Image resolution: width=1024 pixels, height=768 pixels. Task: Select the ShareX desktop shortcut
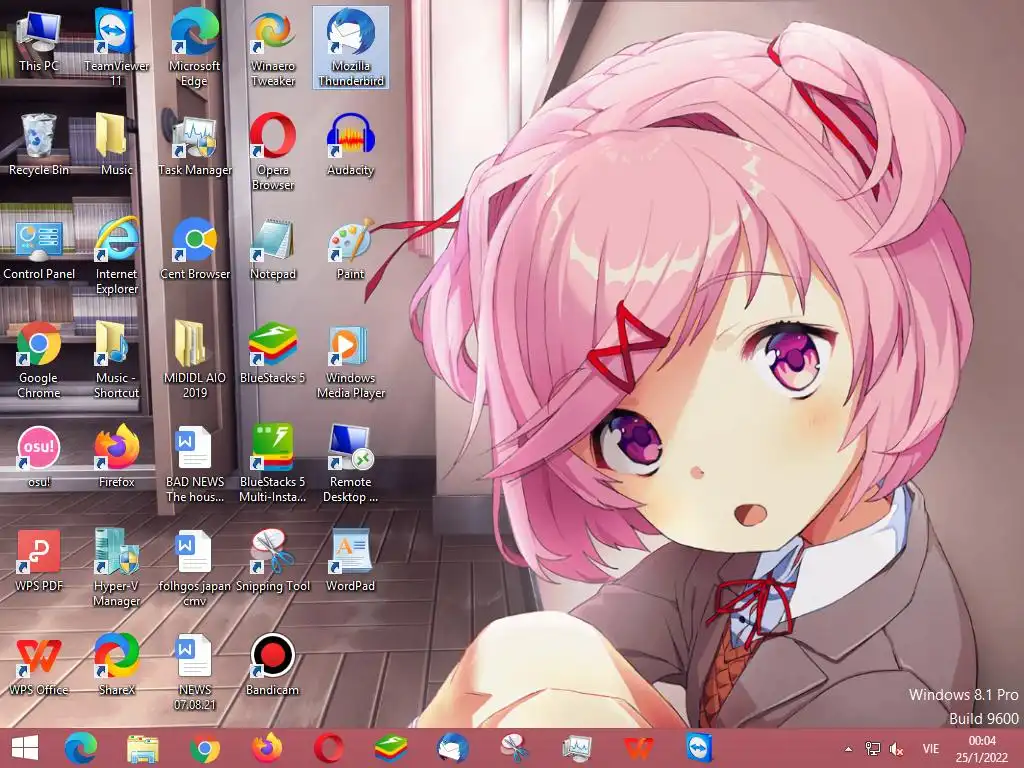pos(116,665)
